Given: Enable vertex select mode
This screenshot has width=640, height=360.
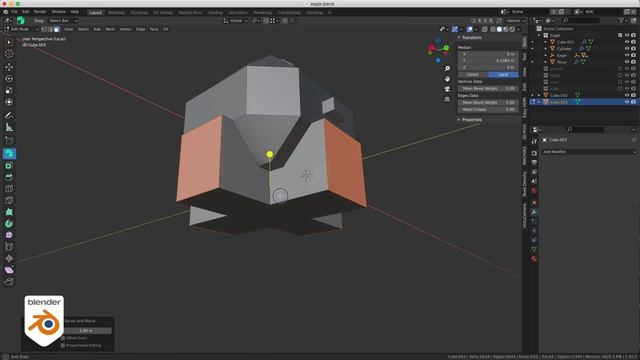Looking at the screenshot, I should [x=44, y=29].
